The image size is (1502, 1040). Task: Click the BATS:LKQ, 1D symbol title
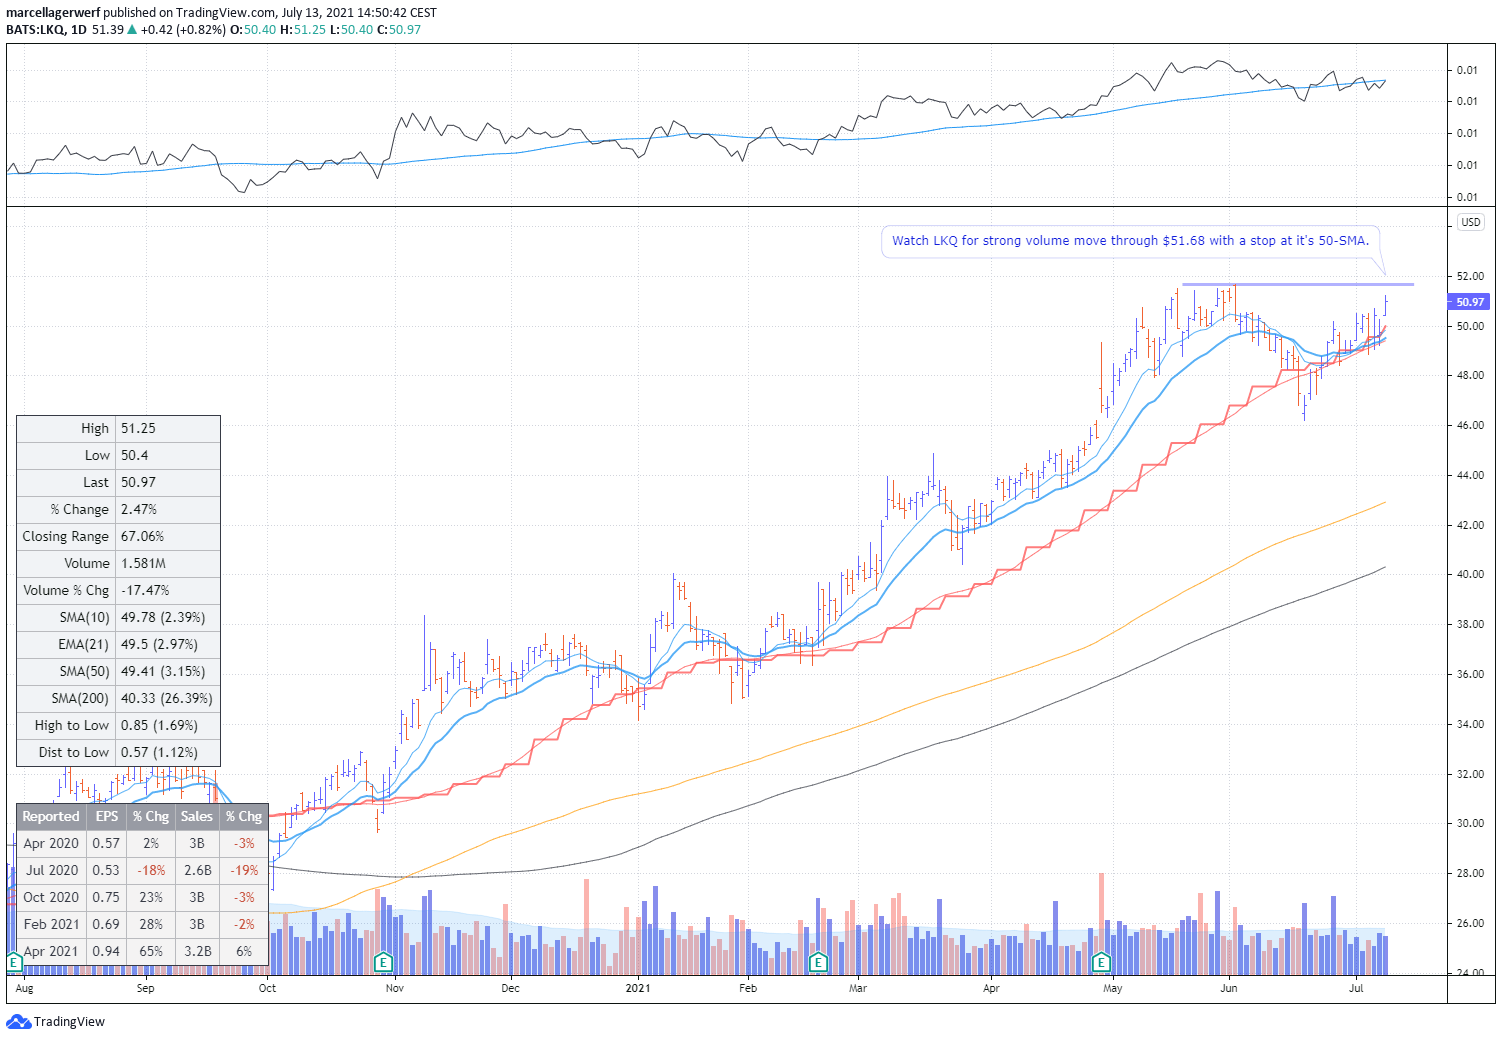[46, 29]
